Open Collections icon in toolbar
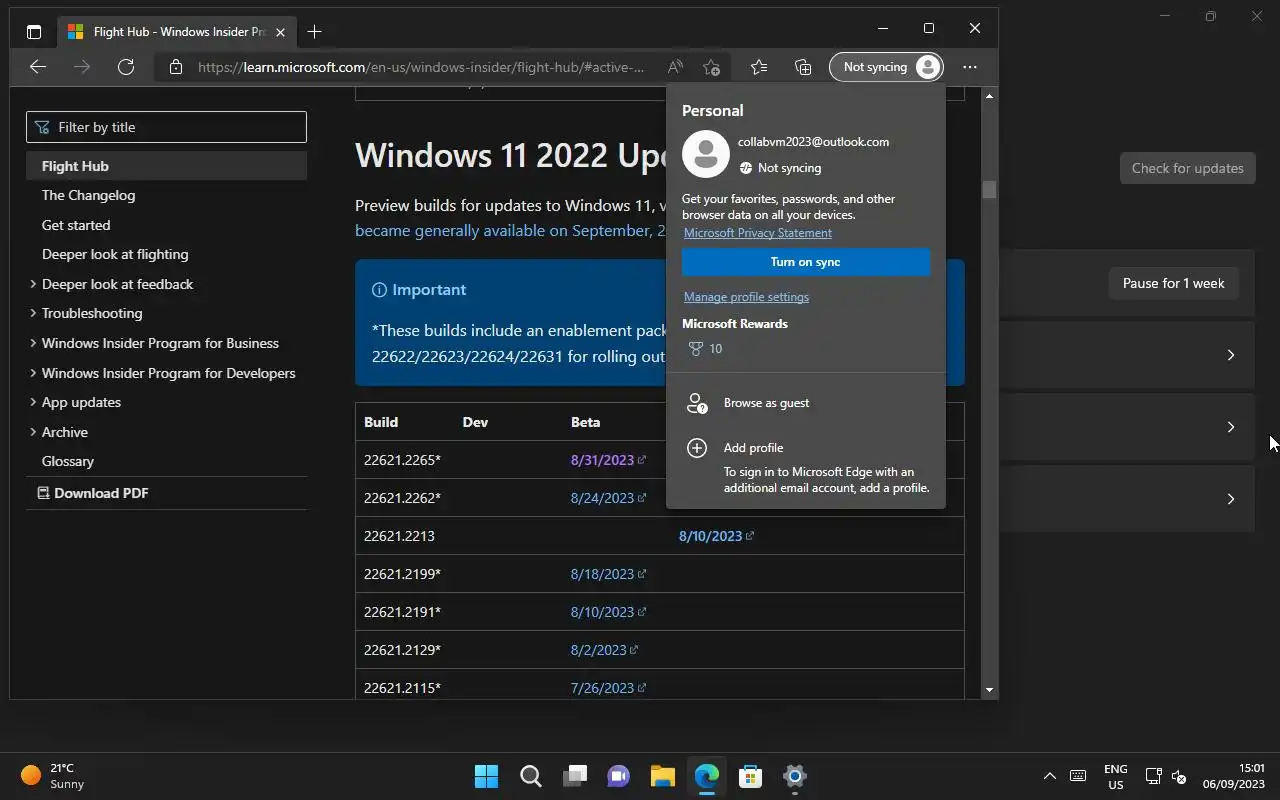This screenshot has width=1280, height=800. [x=803, y=67]
